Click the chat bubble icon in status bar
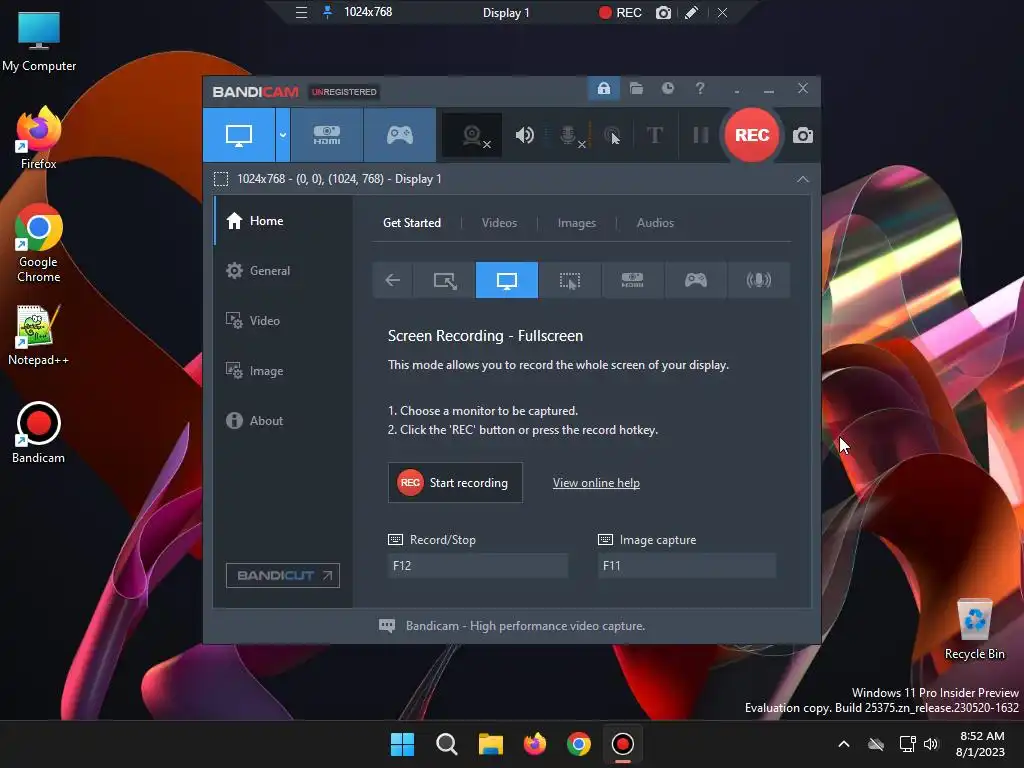The width and height of the screenshot is (1024, 768). click(x=387, y=626)
